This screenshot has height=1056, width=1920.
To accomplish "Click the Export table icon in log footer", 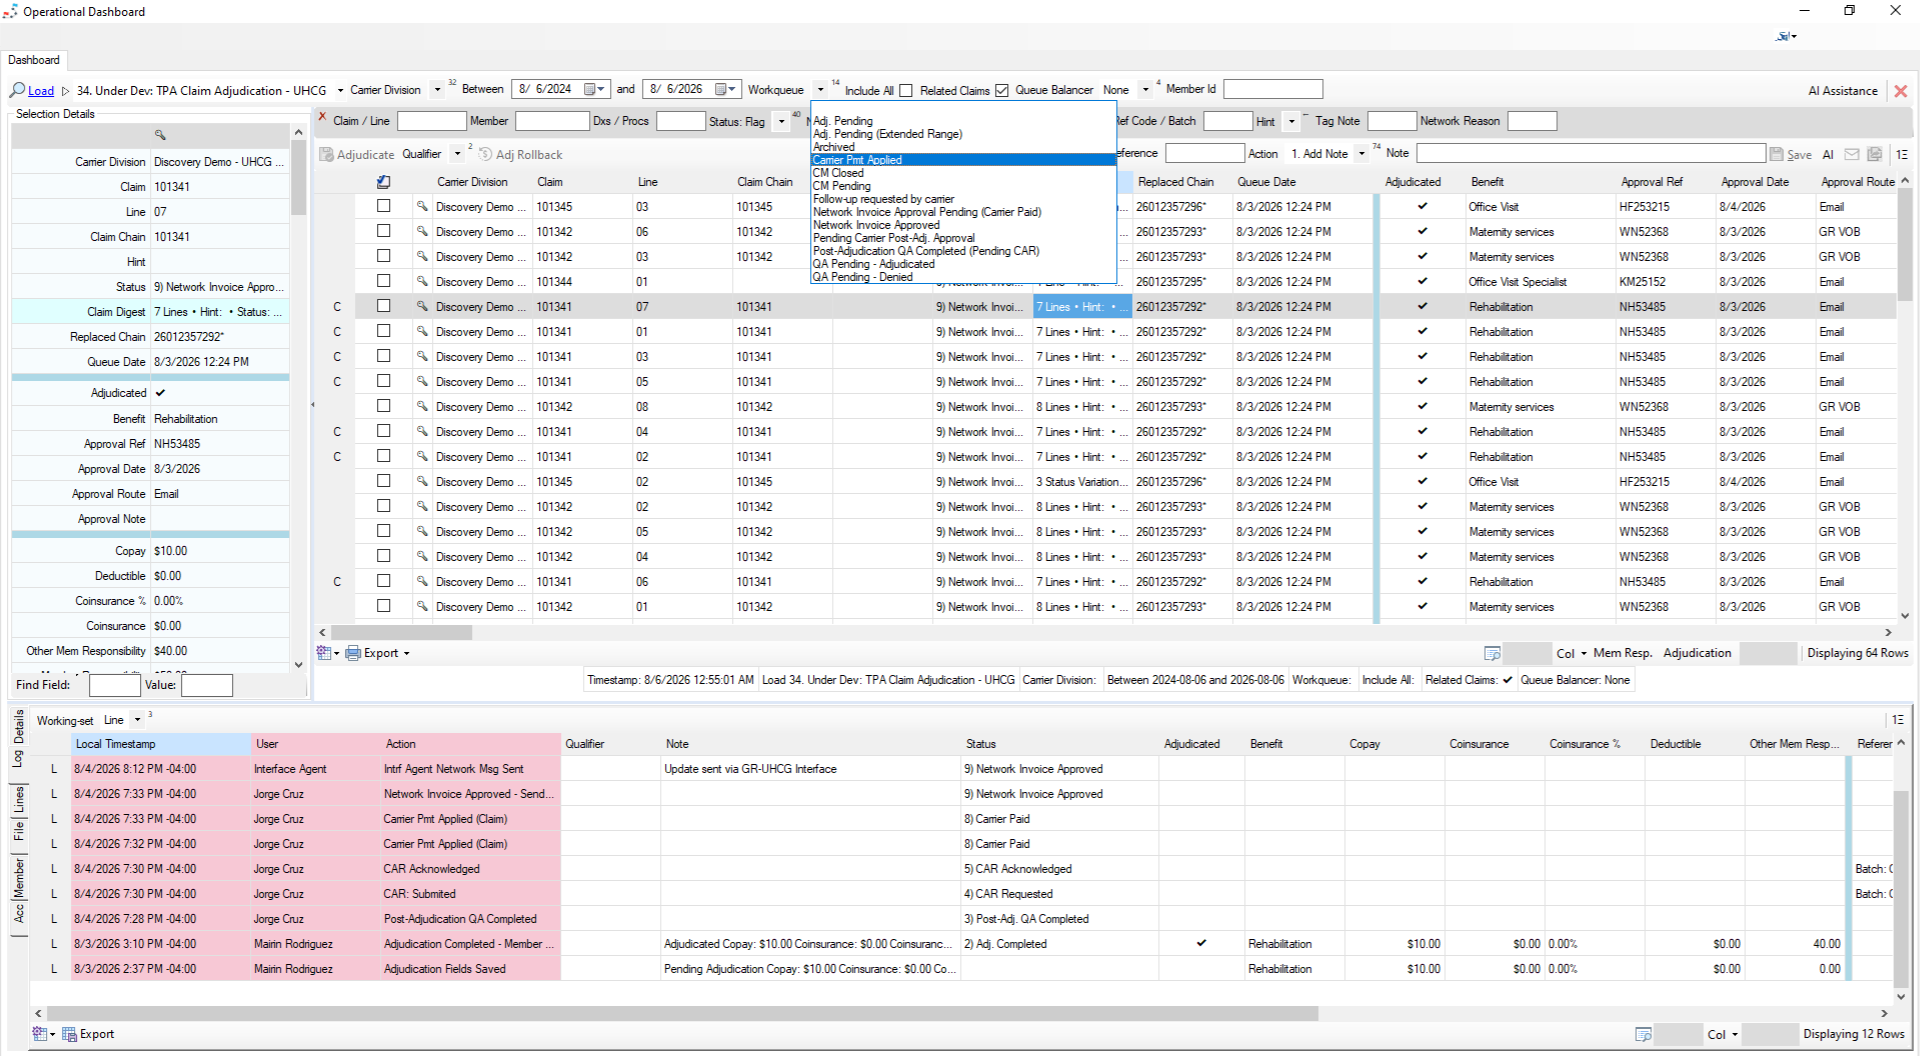I will coord(69,1034).
